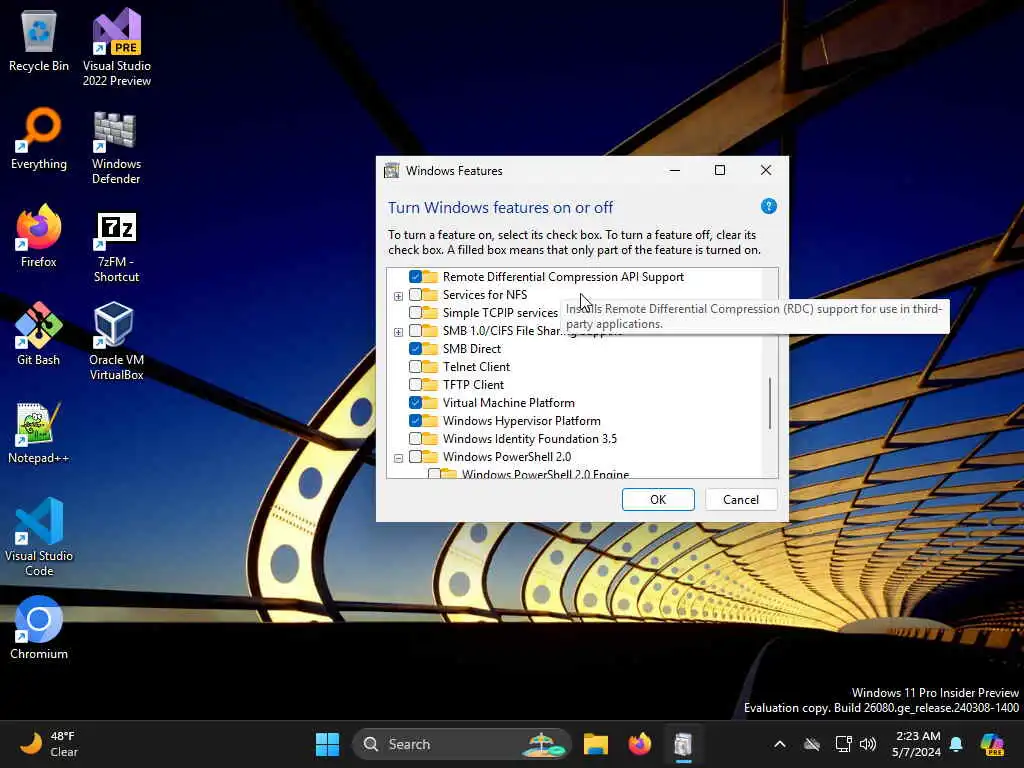Launch Visual Studio 2022 Preview shortcut
Screen dimensions: 1024x768
[116, 47]
